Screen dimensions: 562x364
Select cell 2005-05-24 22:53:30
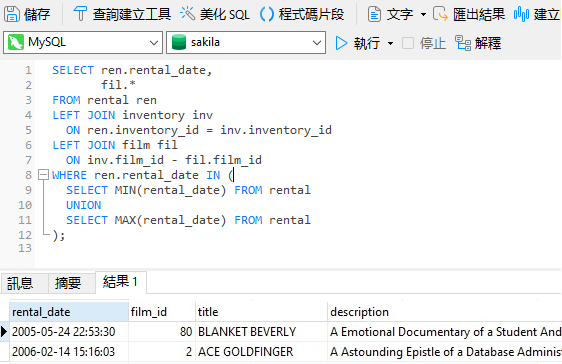click(x=69, y=332)
